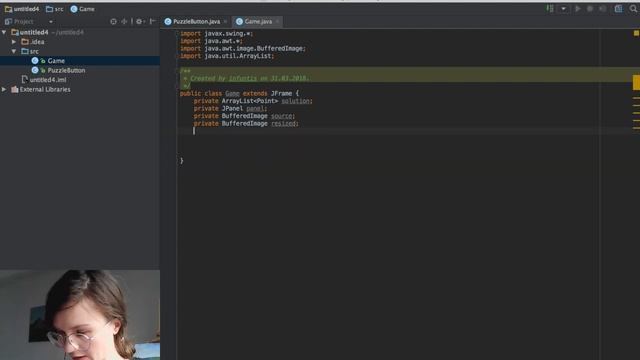This screenshot has height=360, width=640.
Task: Click the Game breadcrumb in navigation bar
Action: click(82, 9)
